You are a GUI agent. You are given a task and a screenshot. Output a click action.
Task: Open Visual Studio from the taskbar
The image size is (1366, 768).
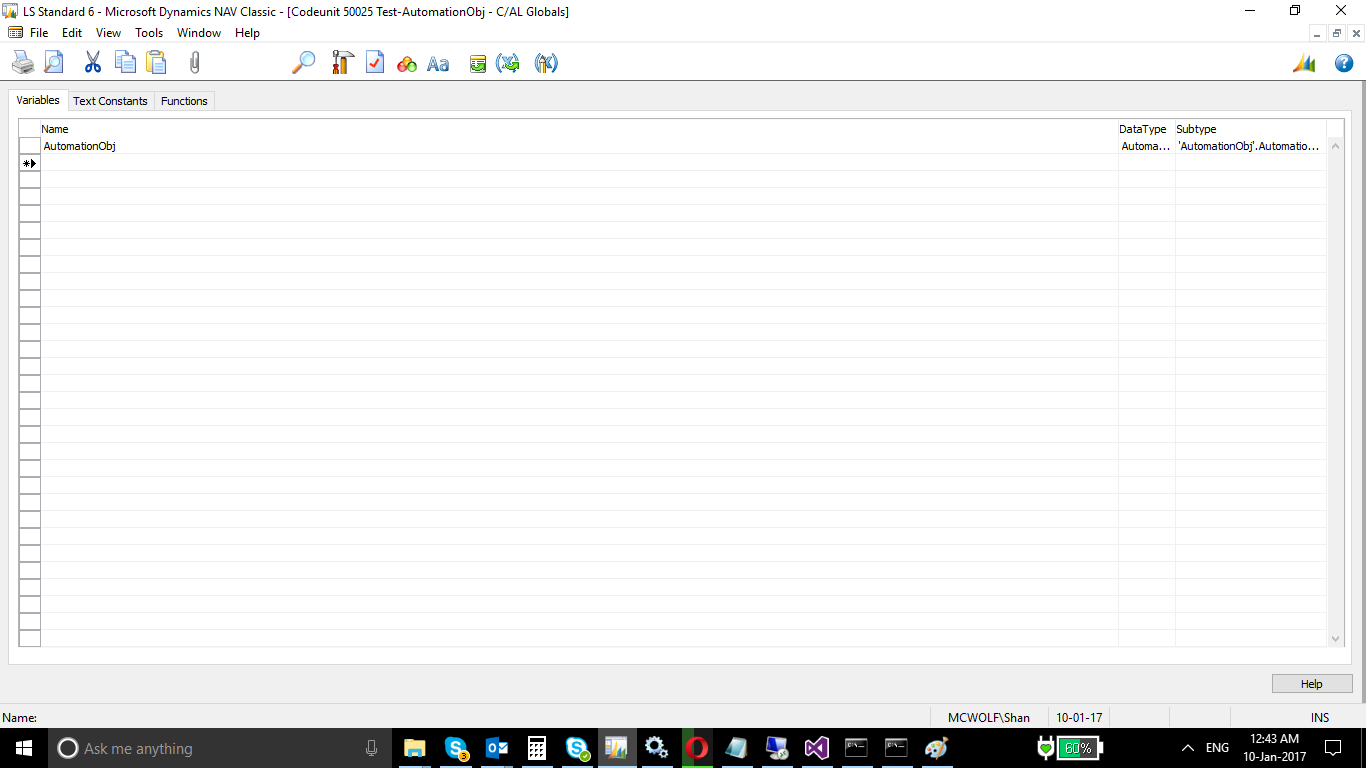coord(816,748)
